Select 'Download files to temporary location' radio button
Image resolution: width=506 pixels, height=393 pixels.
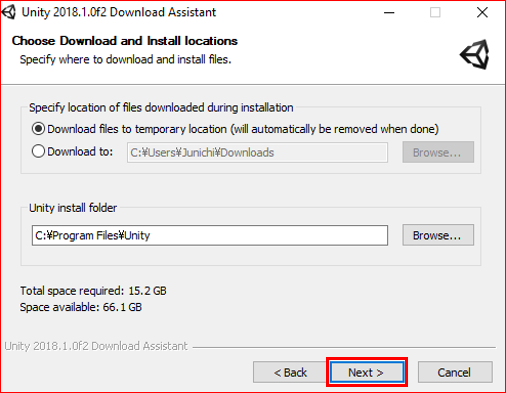click(x=38, y=129)
